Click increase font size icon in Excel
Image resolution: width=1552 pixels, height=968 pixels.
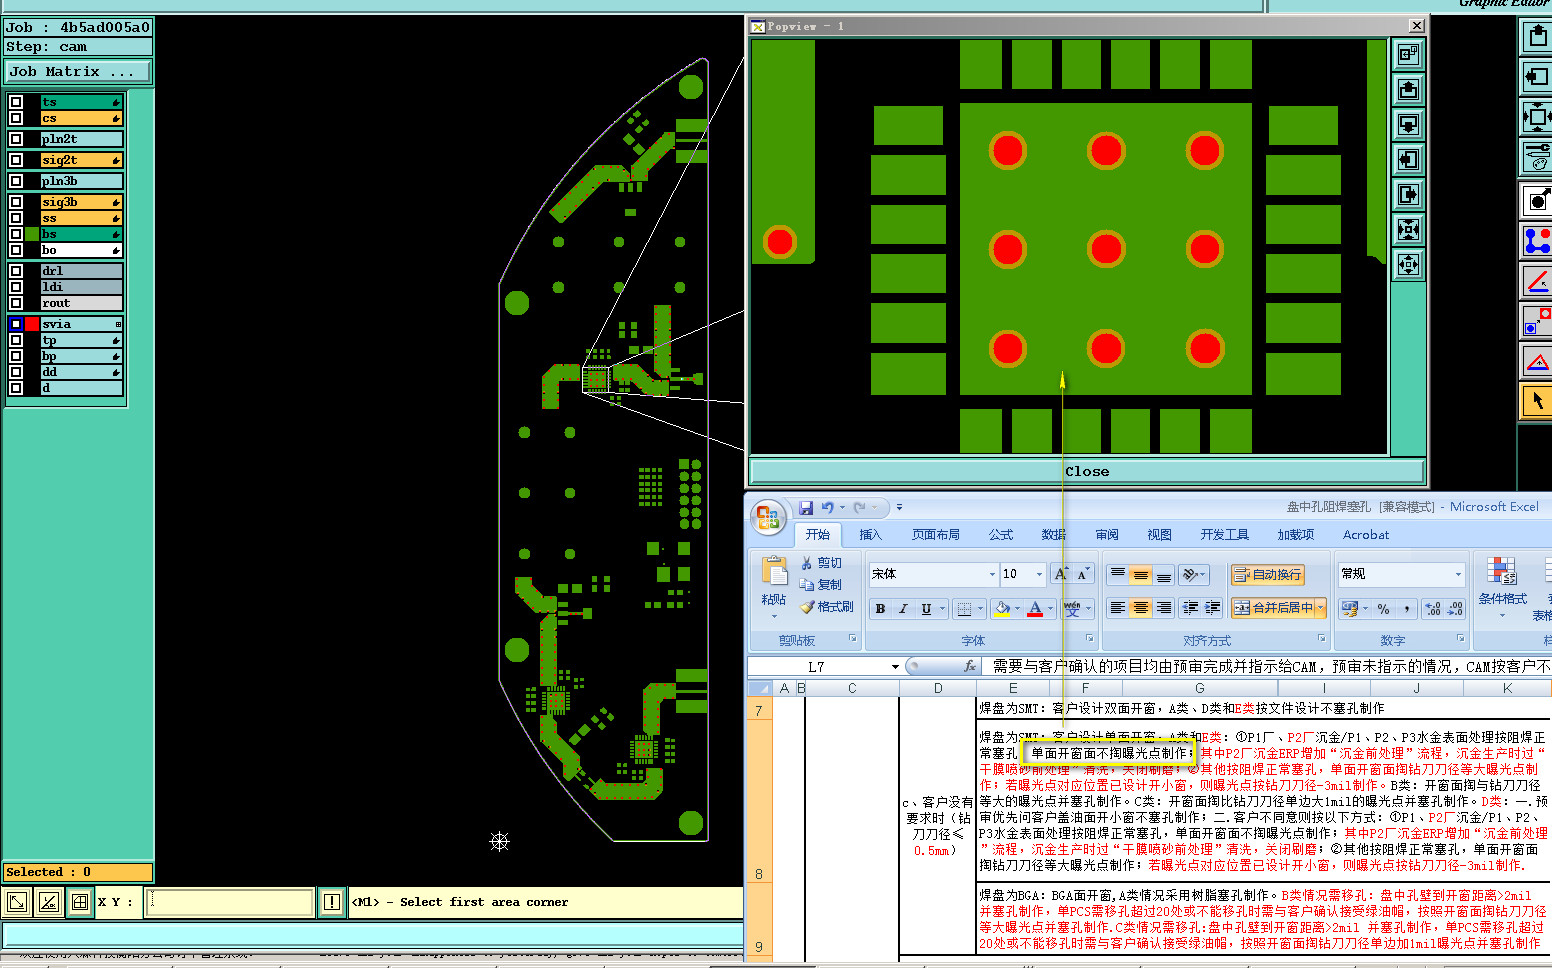(1061, 574)
